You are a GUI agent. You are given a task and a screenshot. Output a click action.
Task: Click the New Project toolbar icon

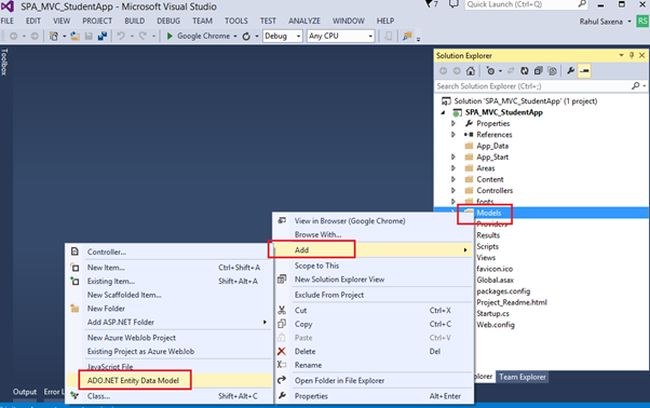coord(53,36)
